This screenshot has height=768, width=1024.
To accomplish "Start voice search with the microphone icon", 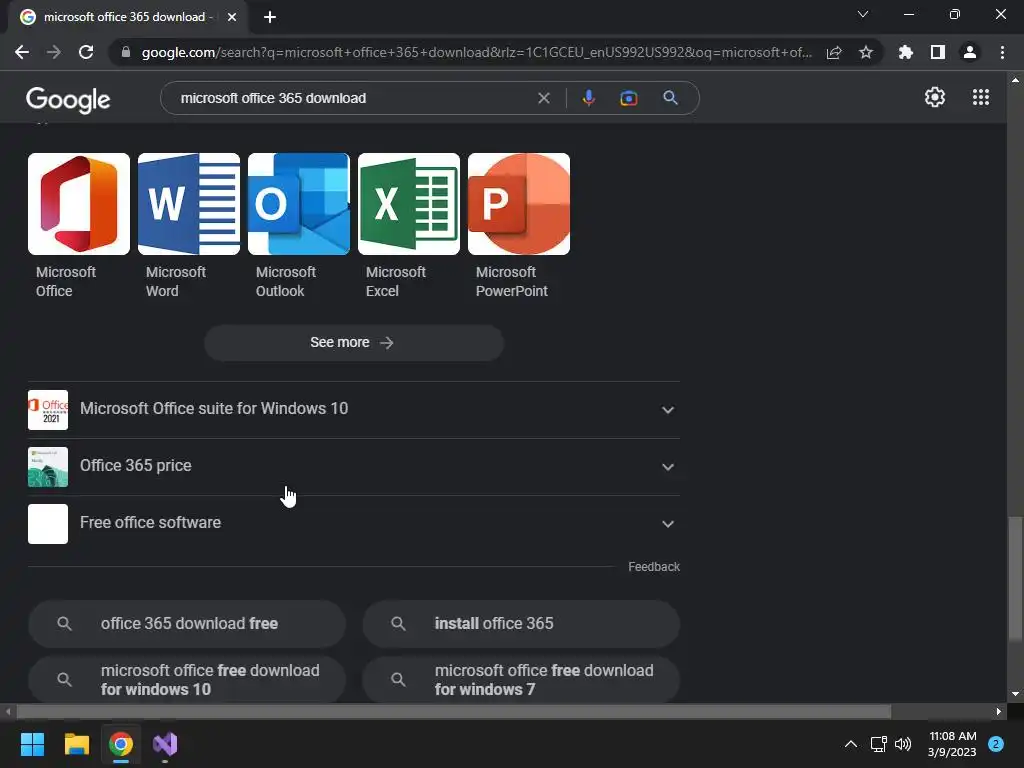I will pyautogui.click(x=588, y=98).
